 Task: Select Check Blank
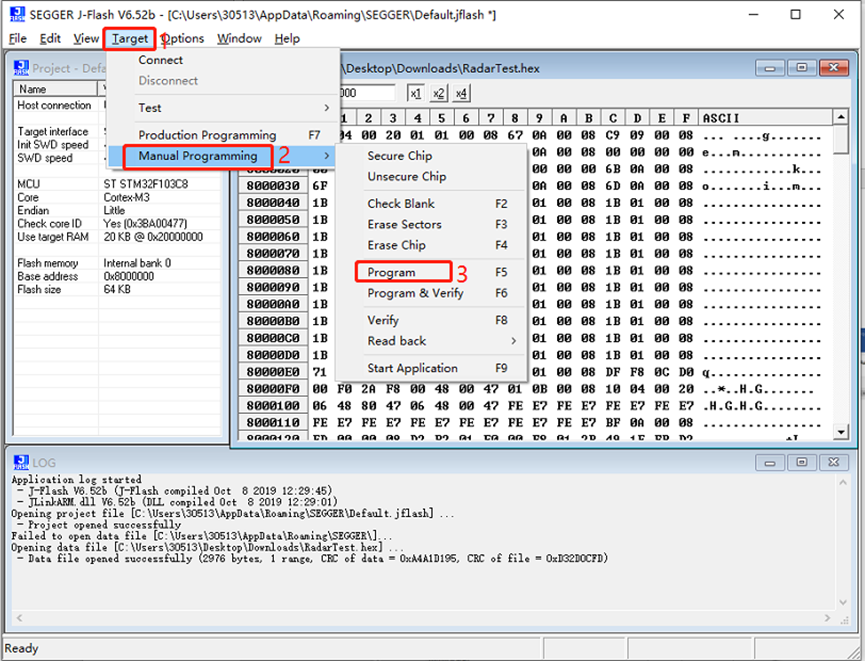click(430, 204)
